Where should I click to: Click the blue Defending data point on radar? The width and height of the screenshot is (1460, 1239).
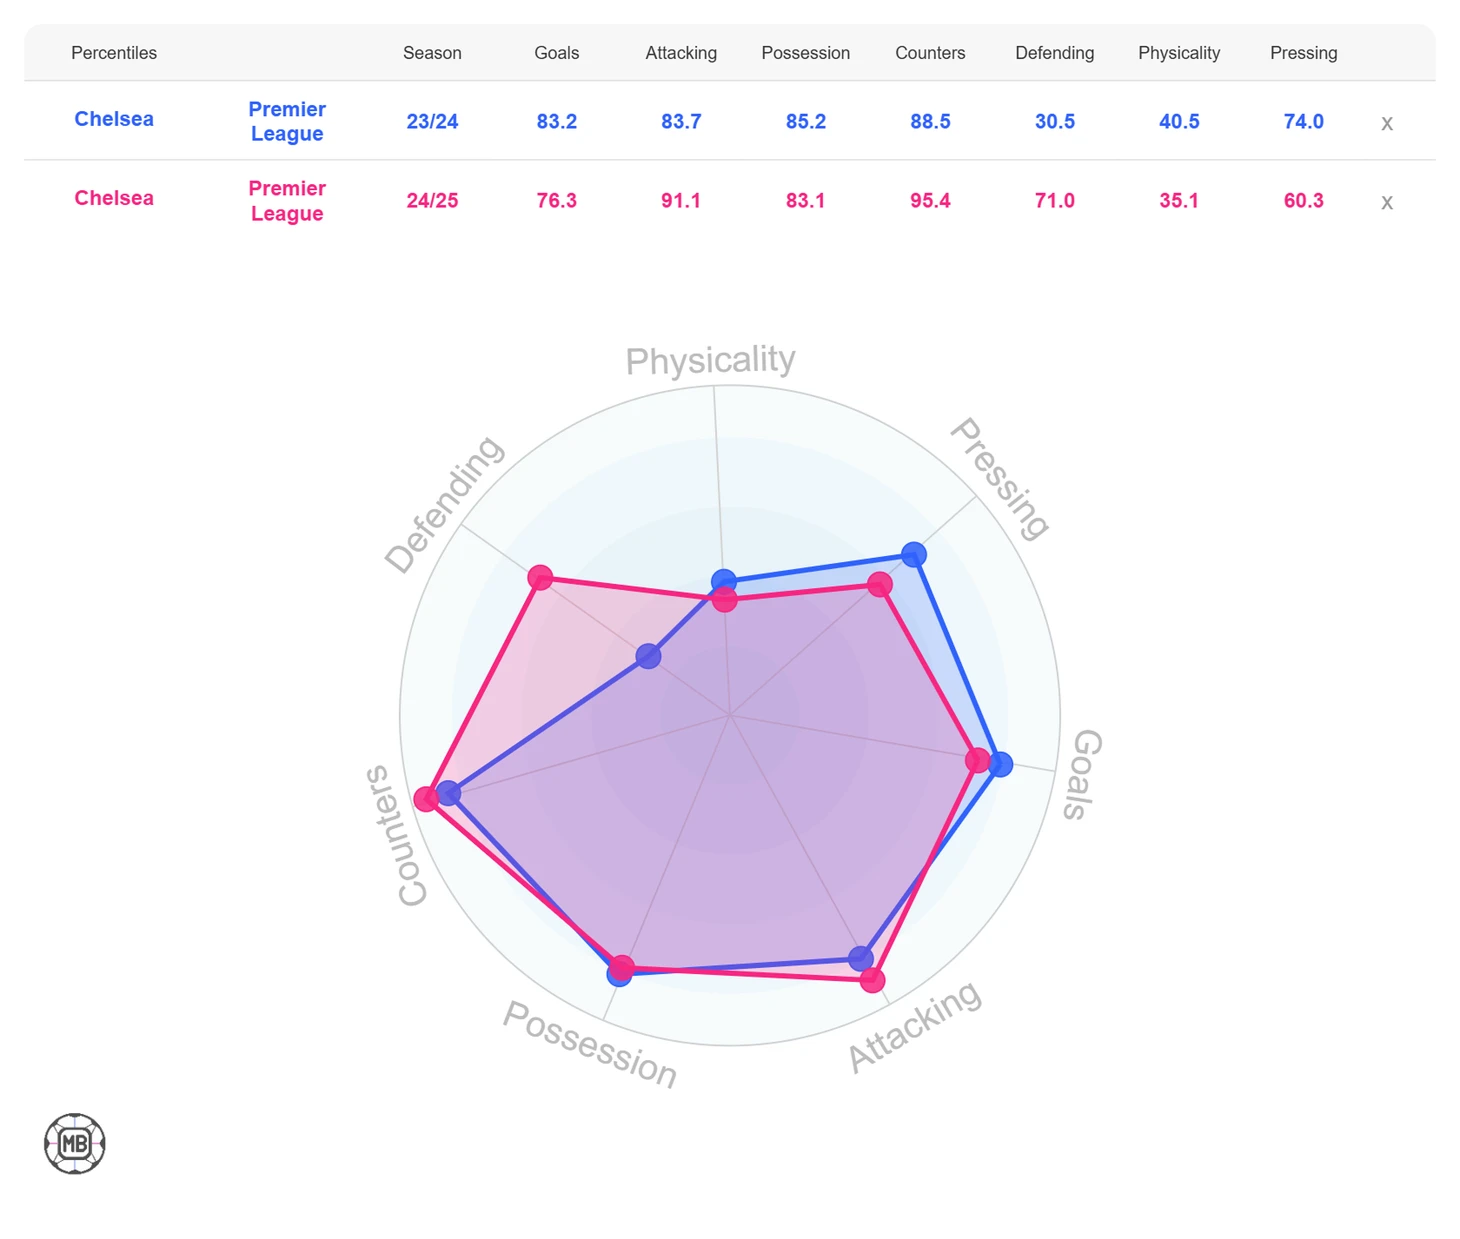tap(648, 656)
